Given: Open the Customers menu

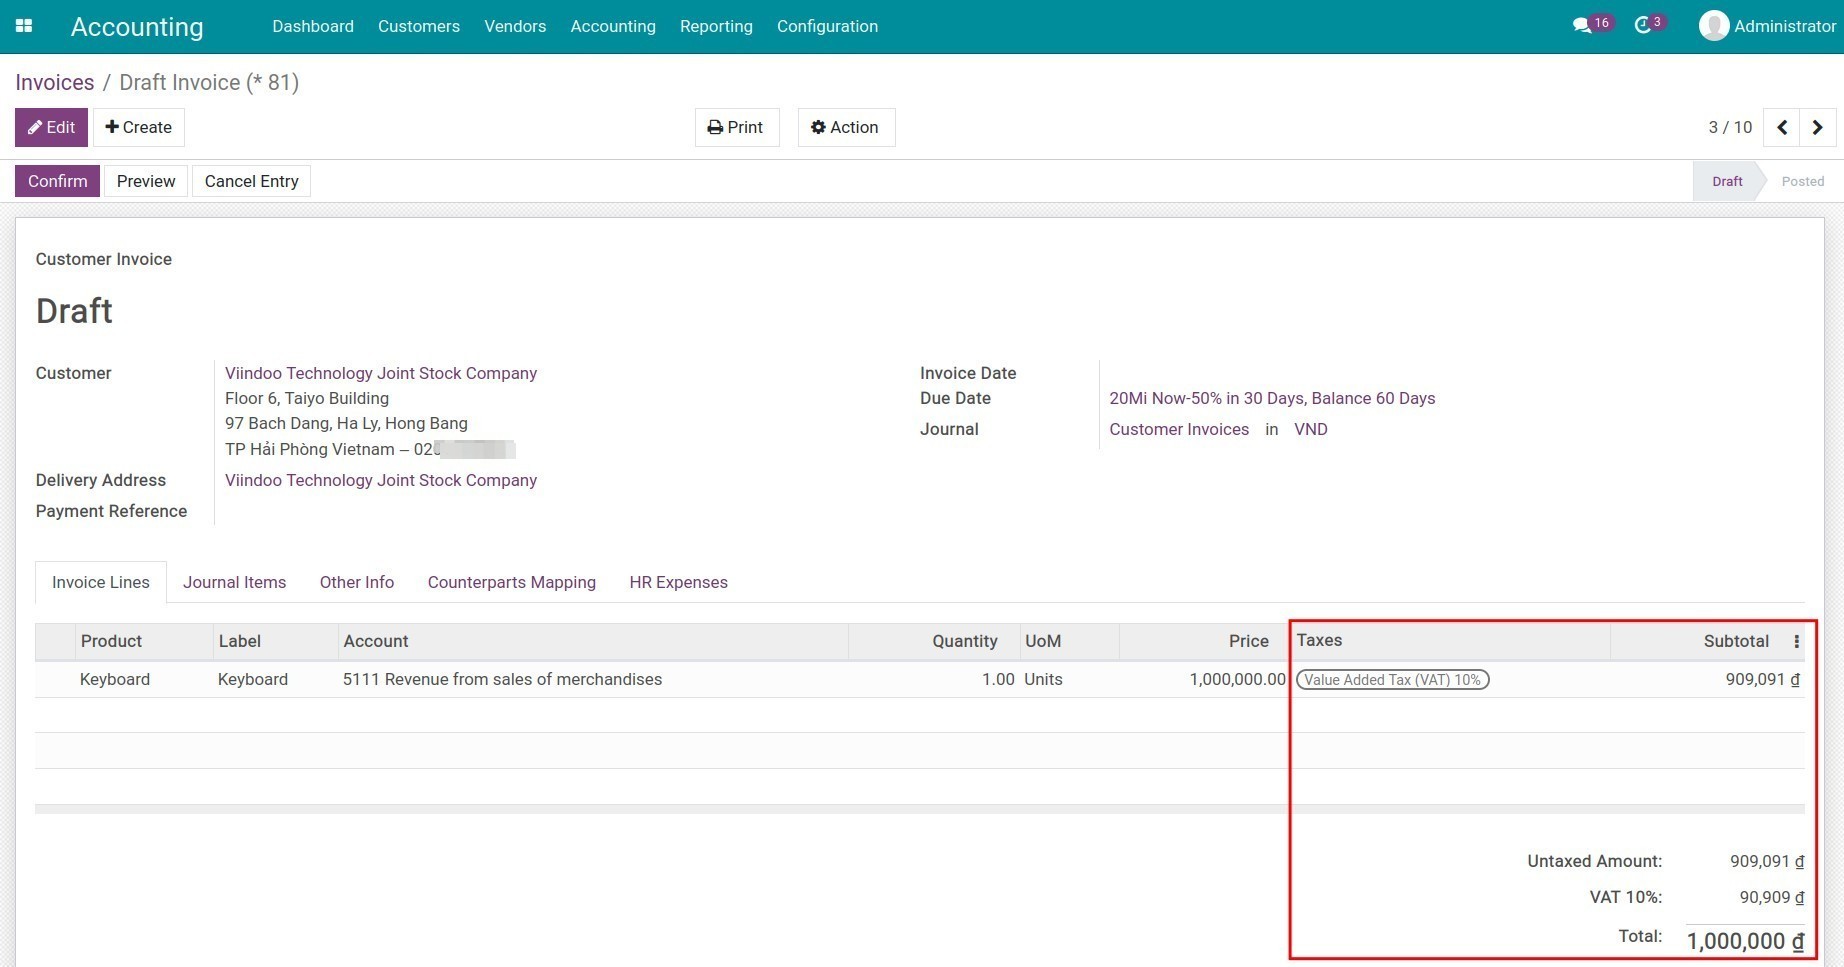Looking at the screenshot, I should (x=418, y=26).
